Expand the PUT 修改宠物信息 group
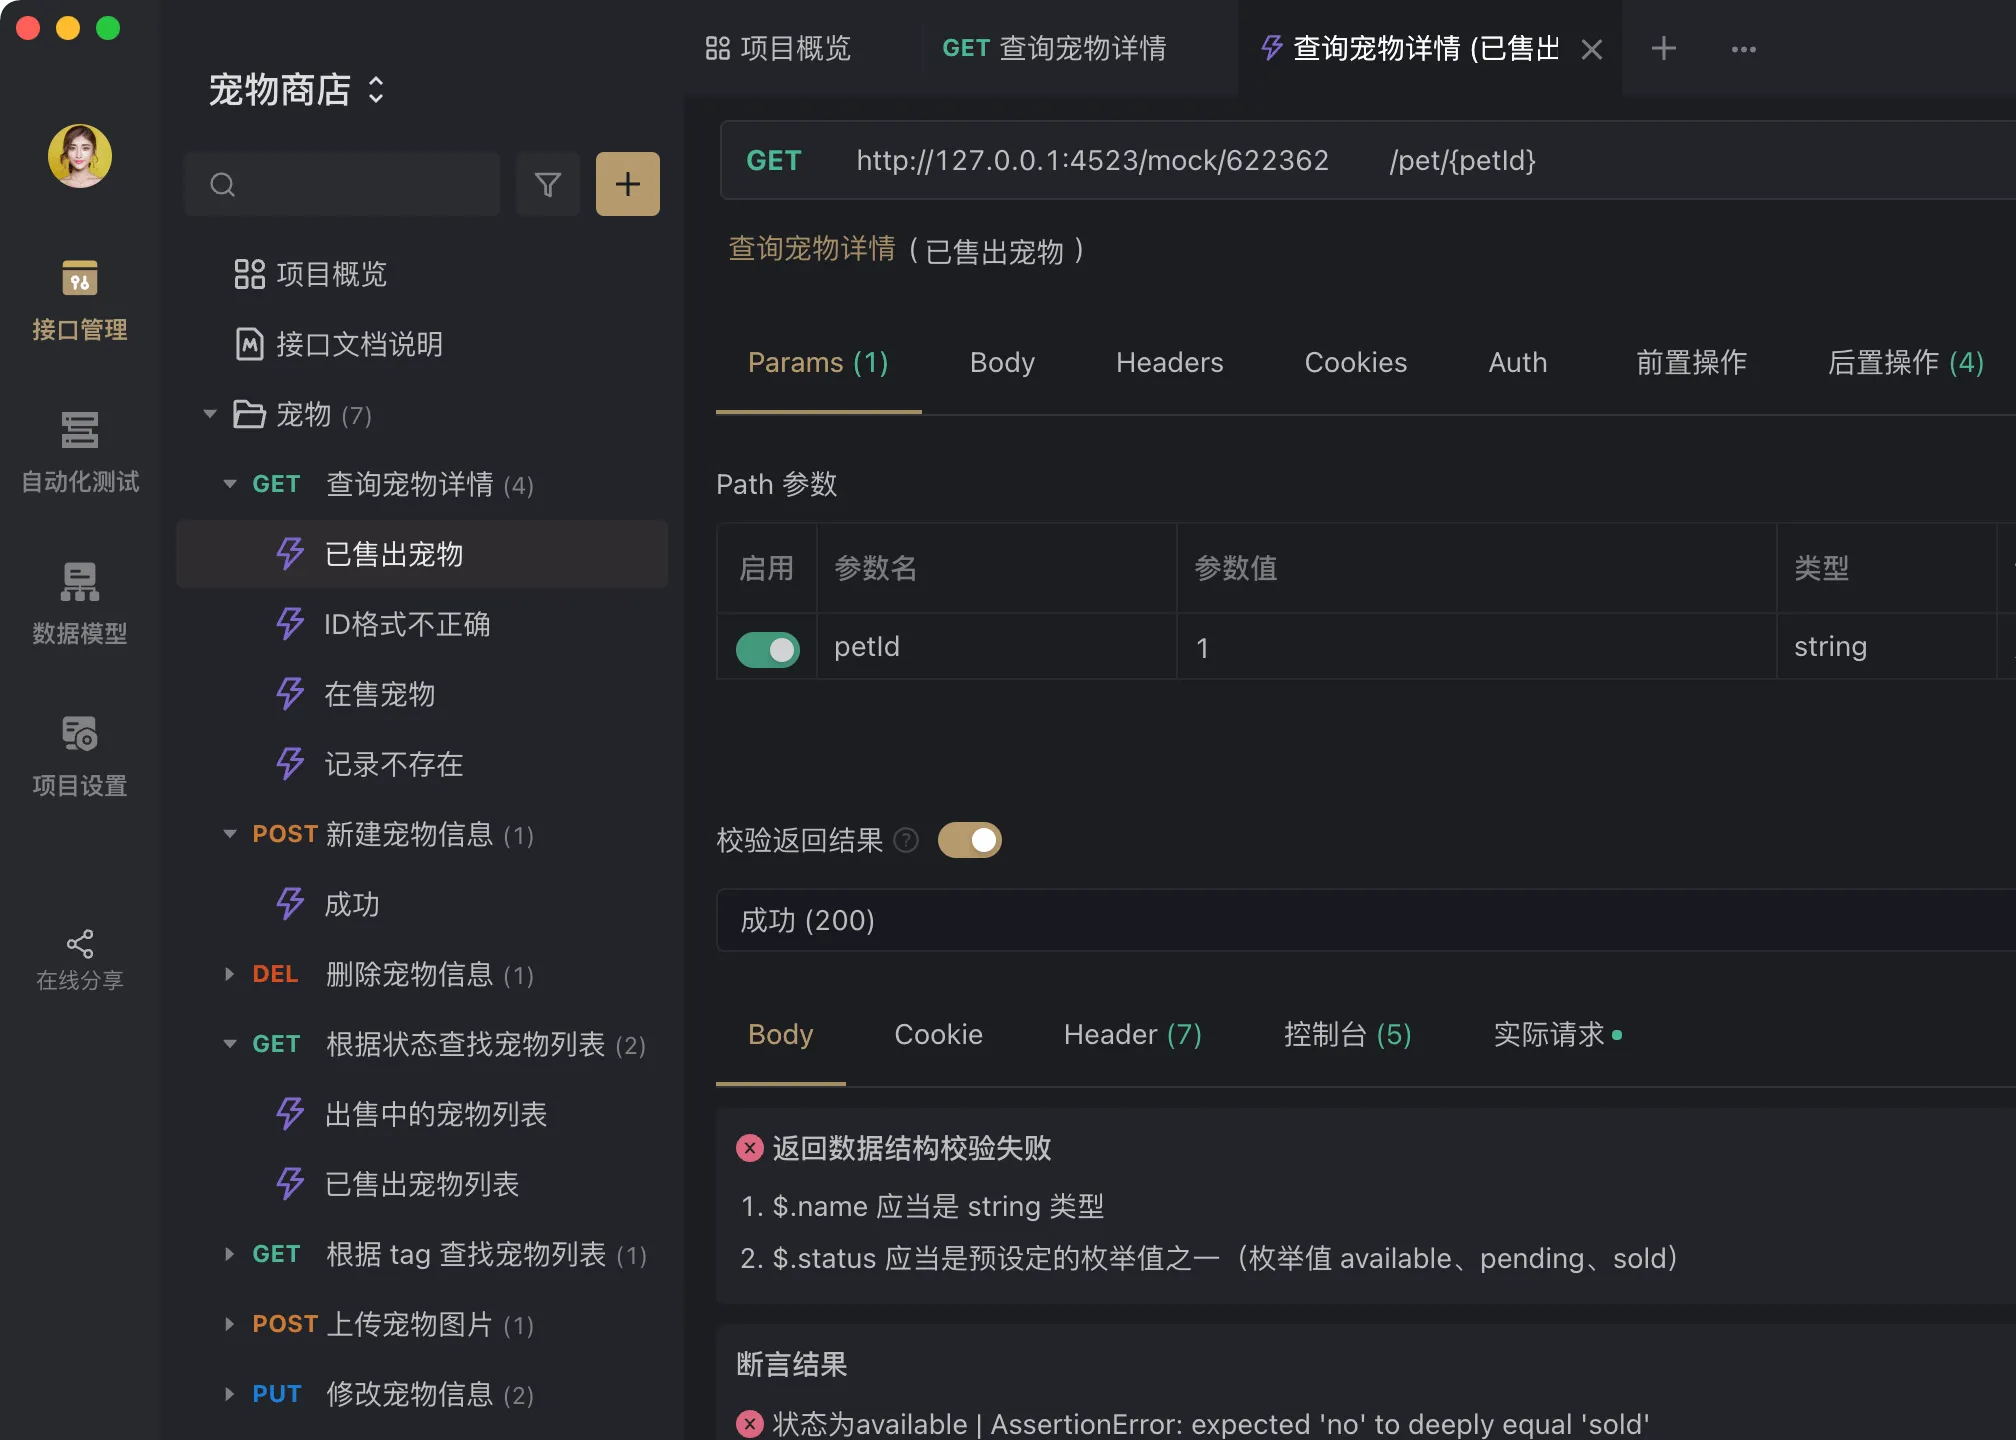 click(x=228, y=1394)
